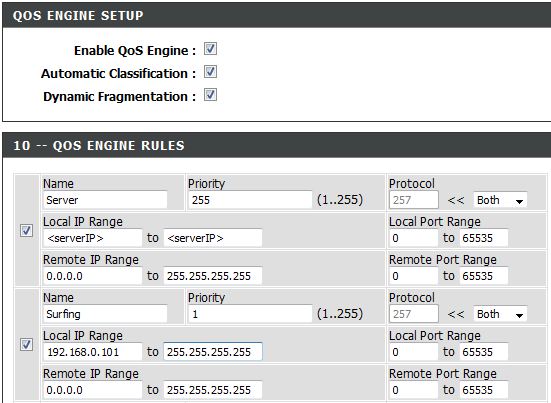Click Server Remote IP Range start 0.0.0.0
This screenshot has width=551, height=403.
point(93,276)
